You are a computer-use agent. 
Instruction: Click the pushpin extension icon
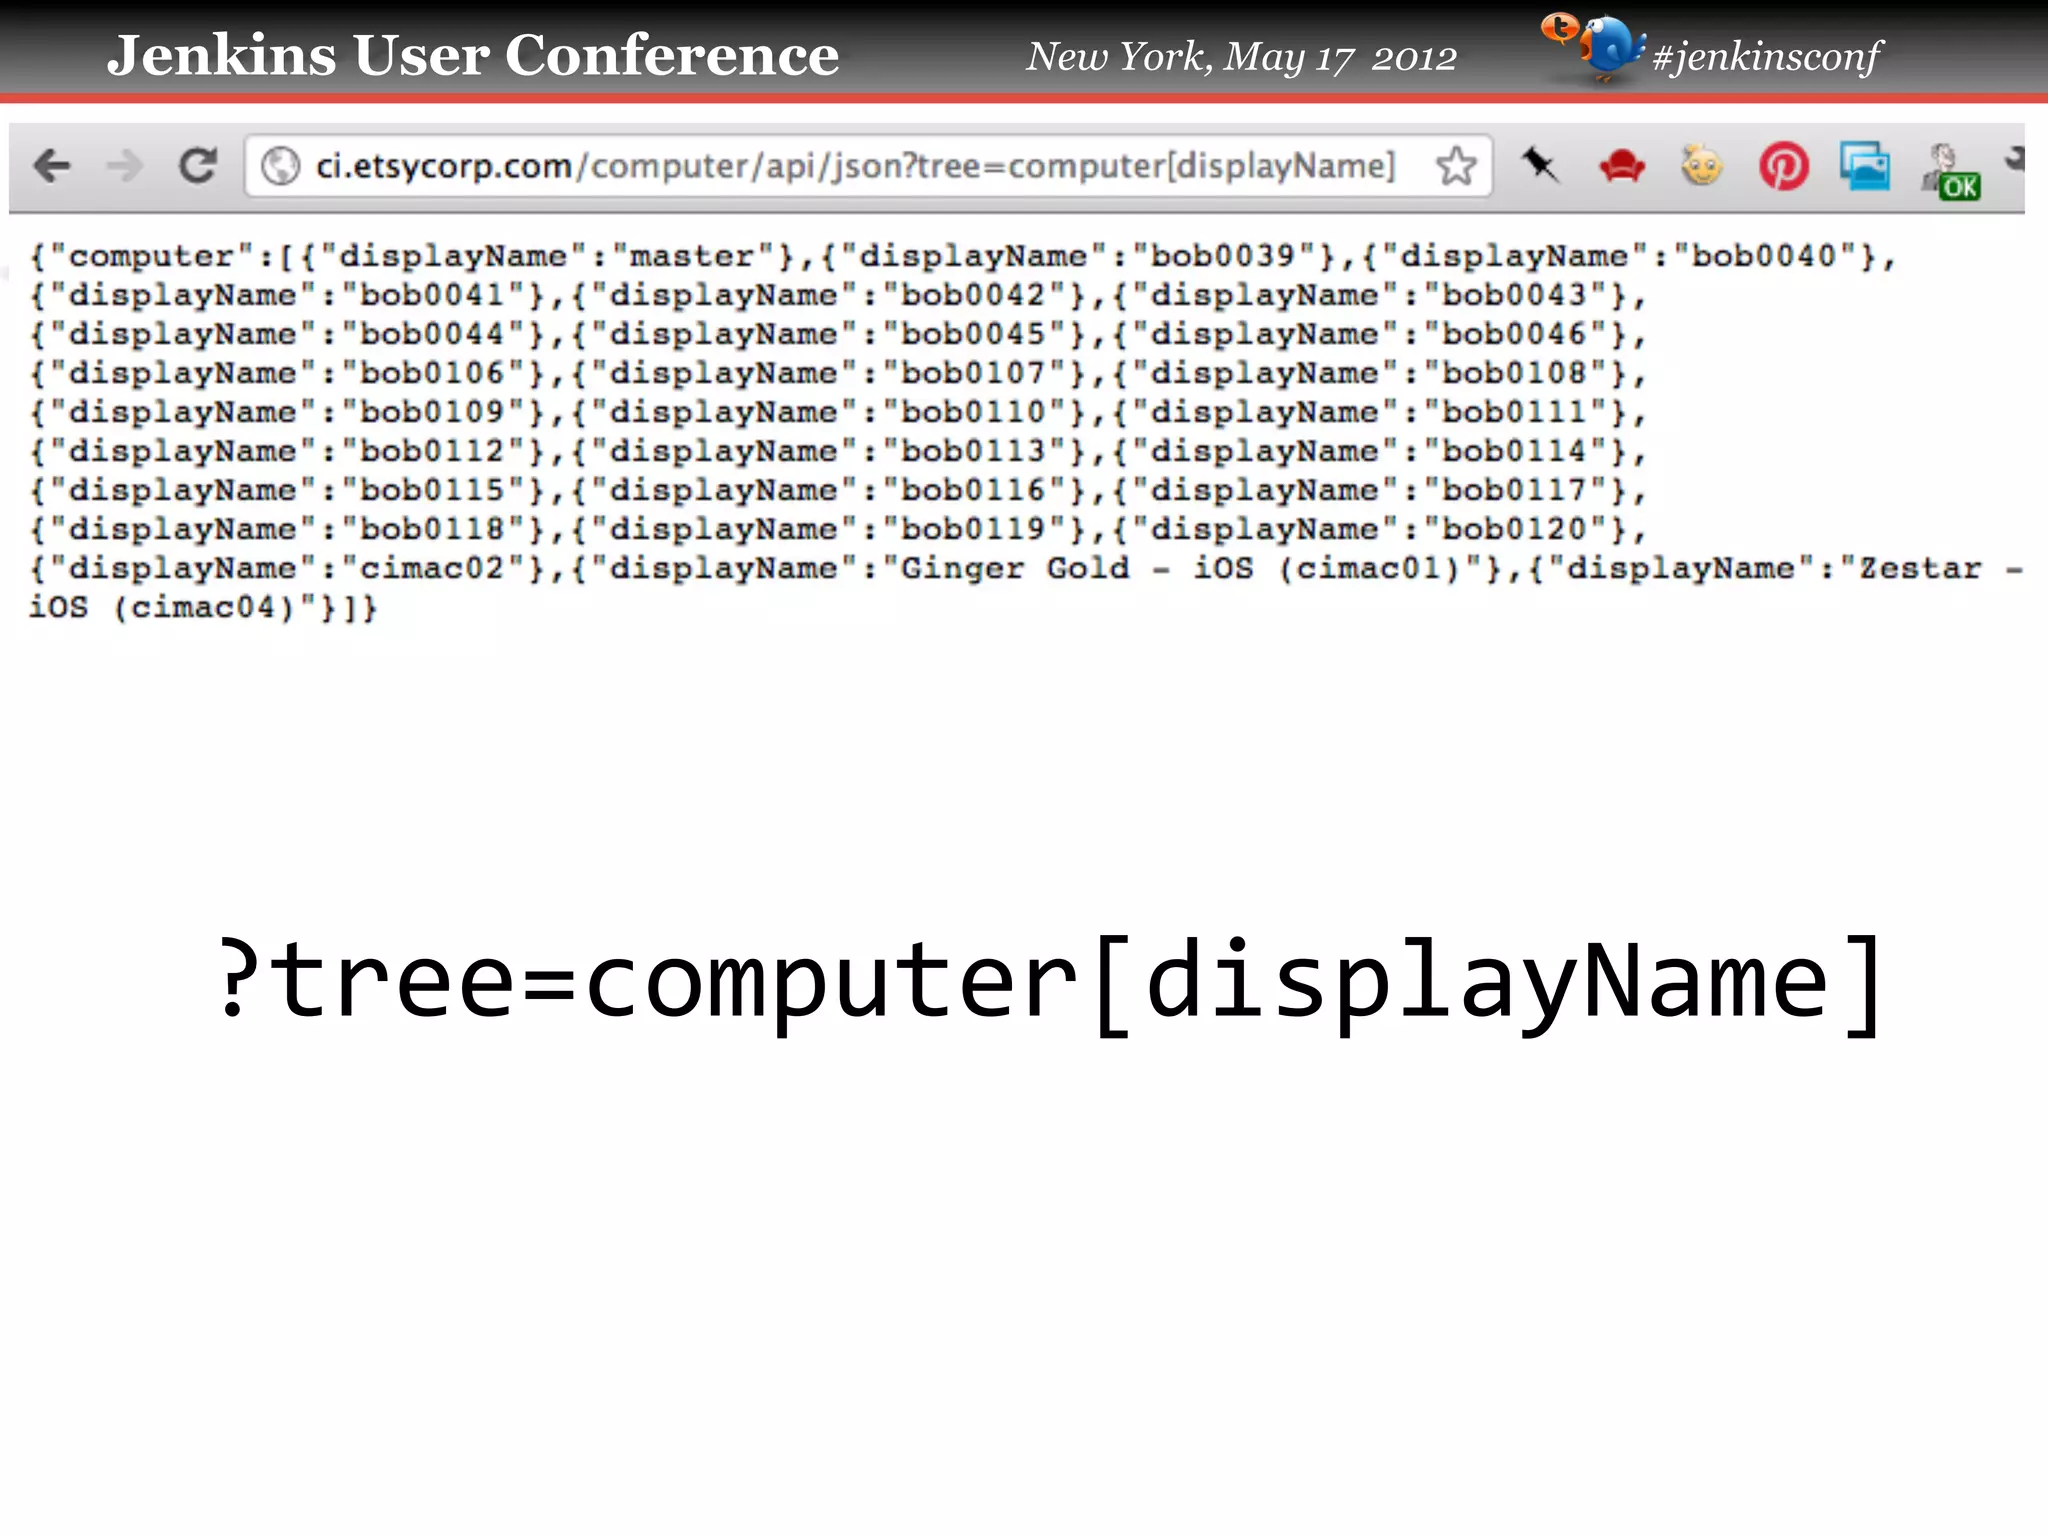(x=1539, y=165)
